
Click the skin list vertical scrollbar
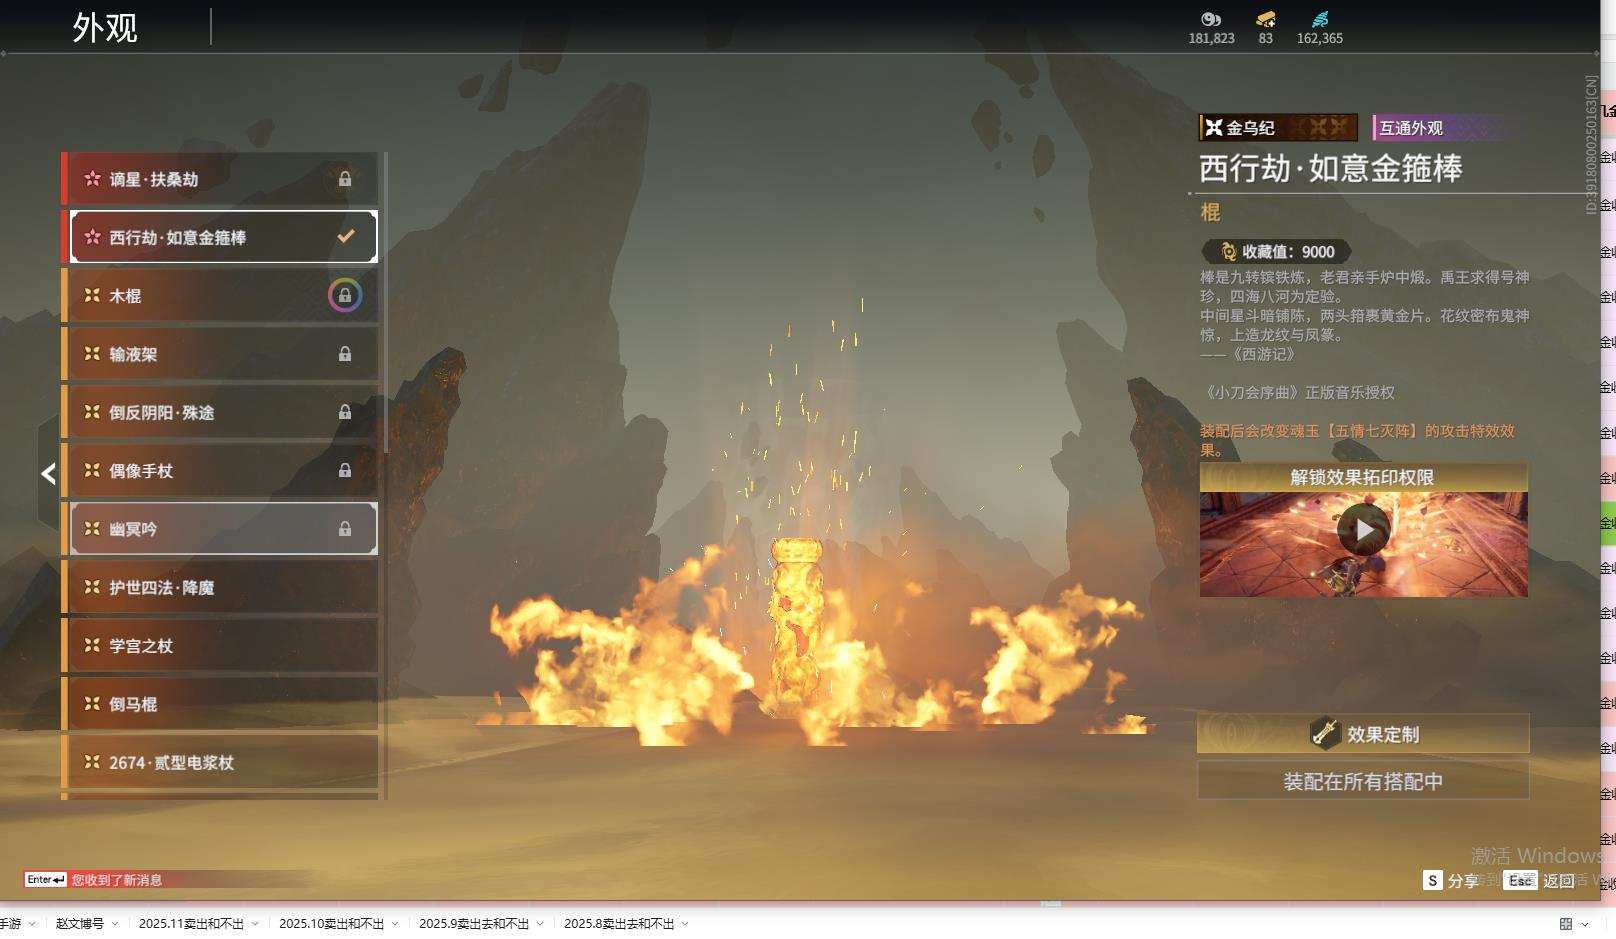[385, 300]
